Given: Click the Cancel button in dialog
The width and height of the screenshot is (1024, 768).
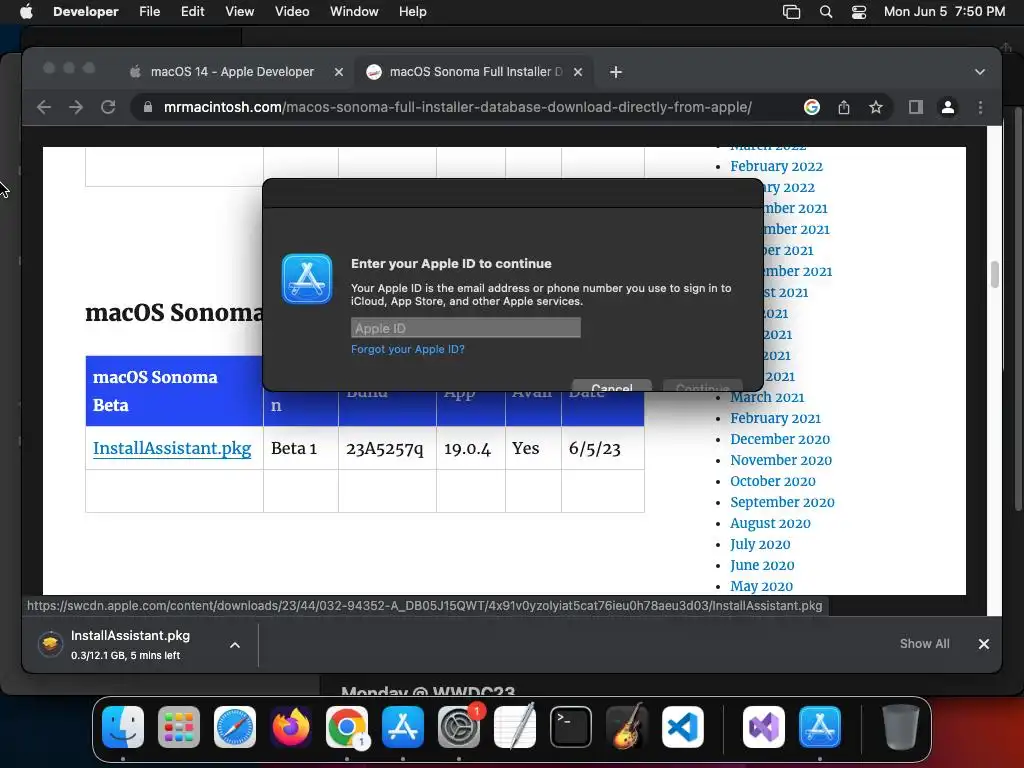Looking at the screenshot, I should click(611, 387).
